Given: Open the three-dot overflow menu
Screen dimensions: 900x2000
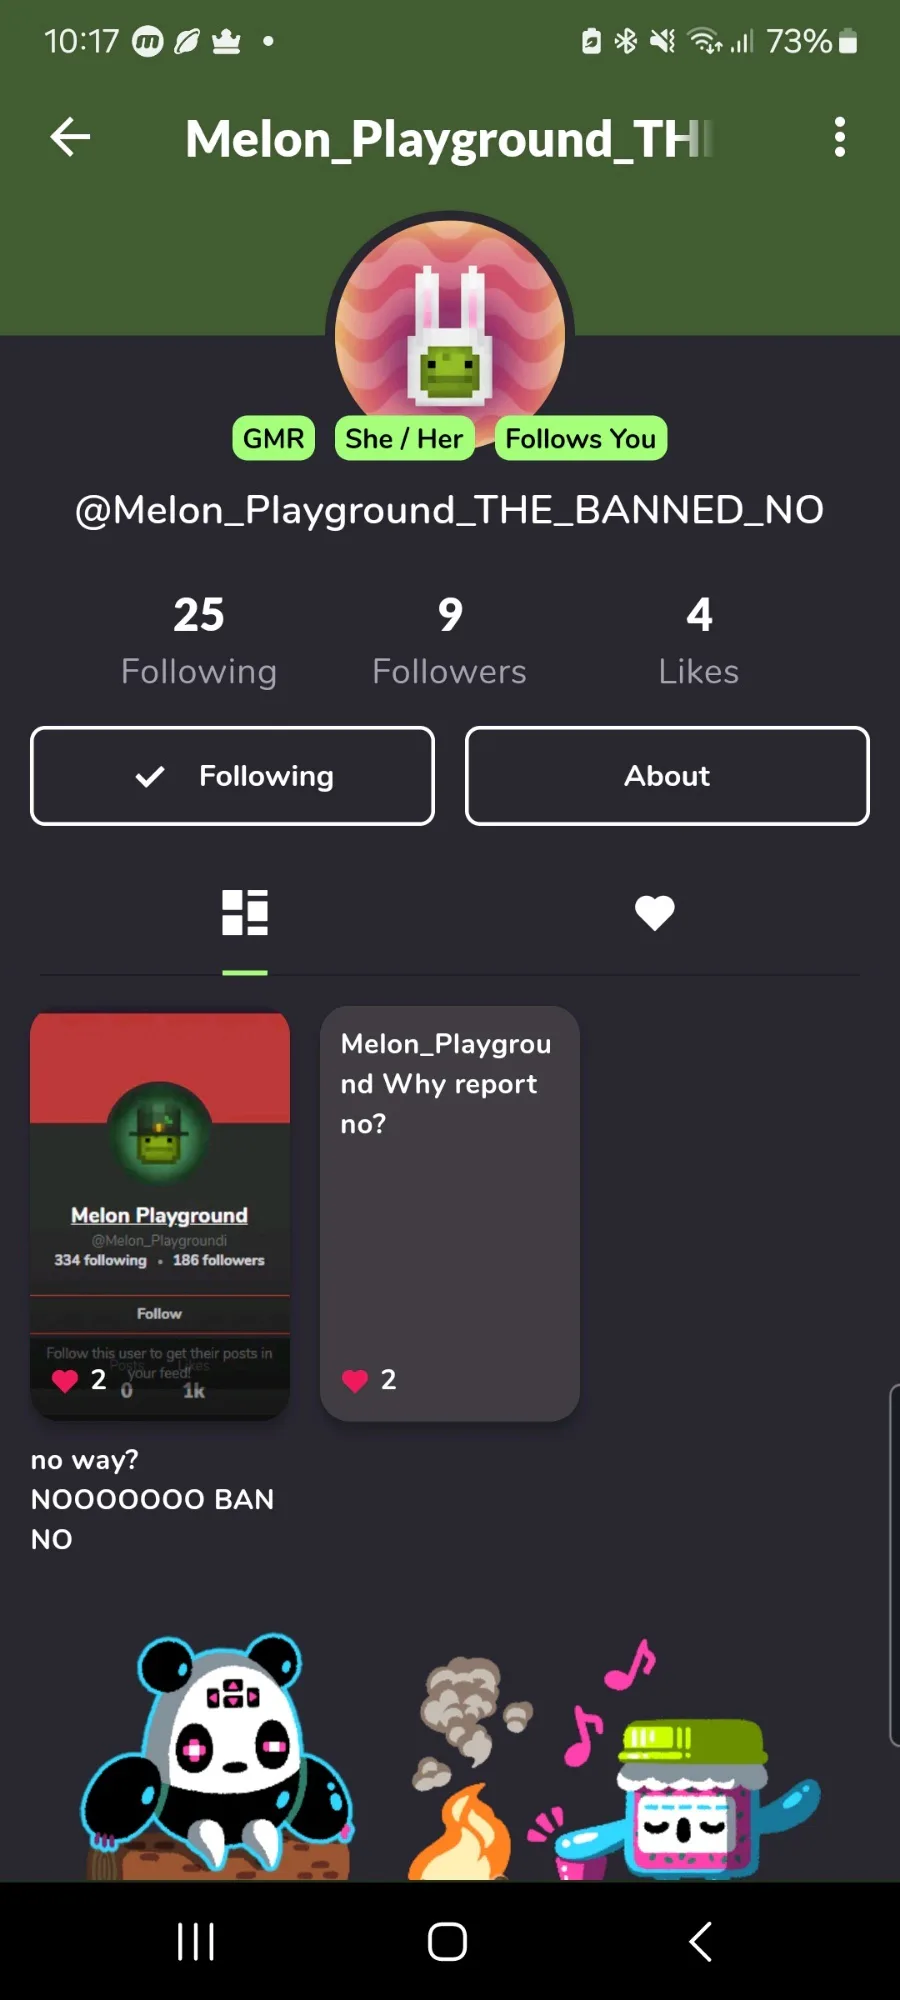Looking at the screenshot, I should [840, 137].
